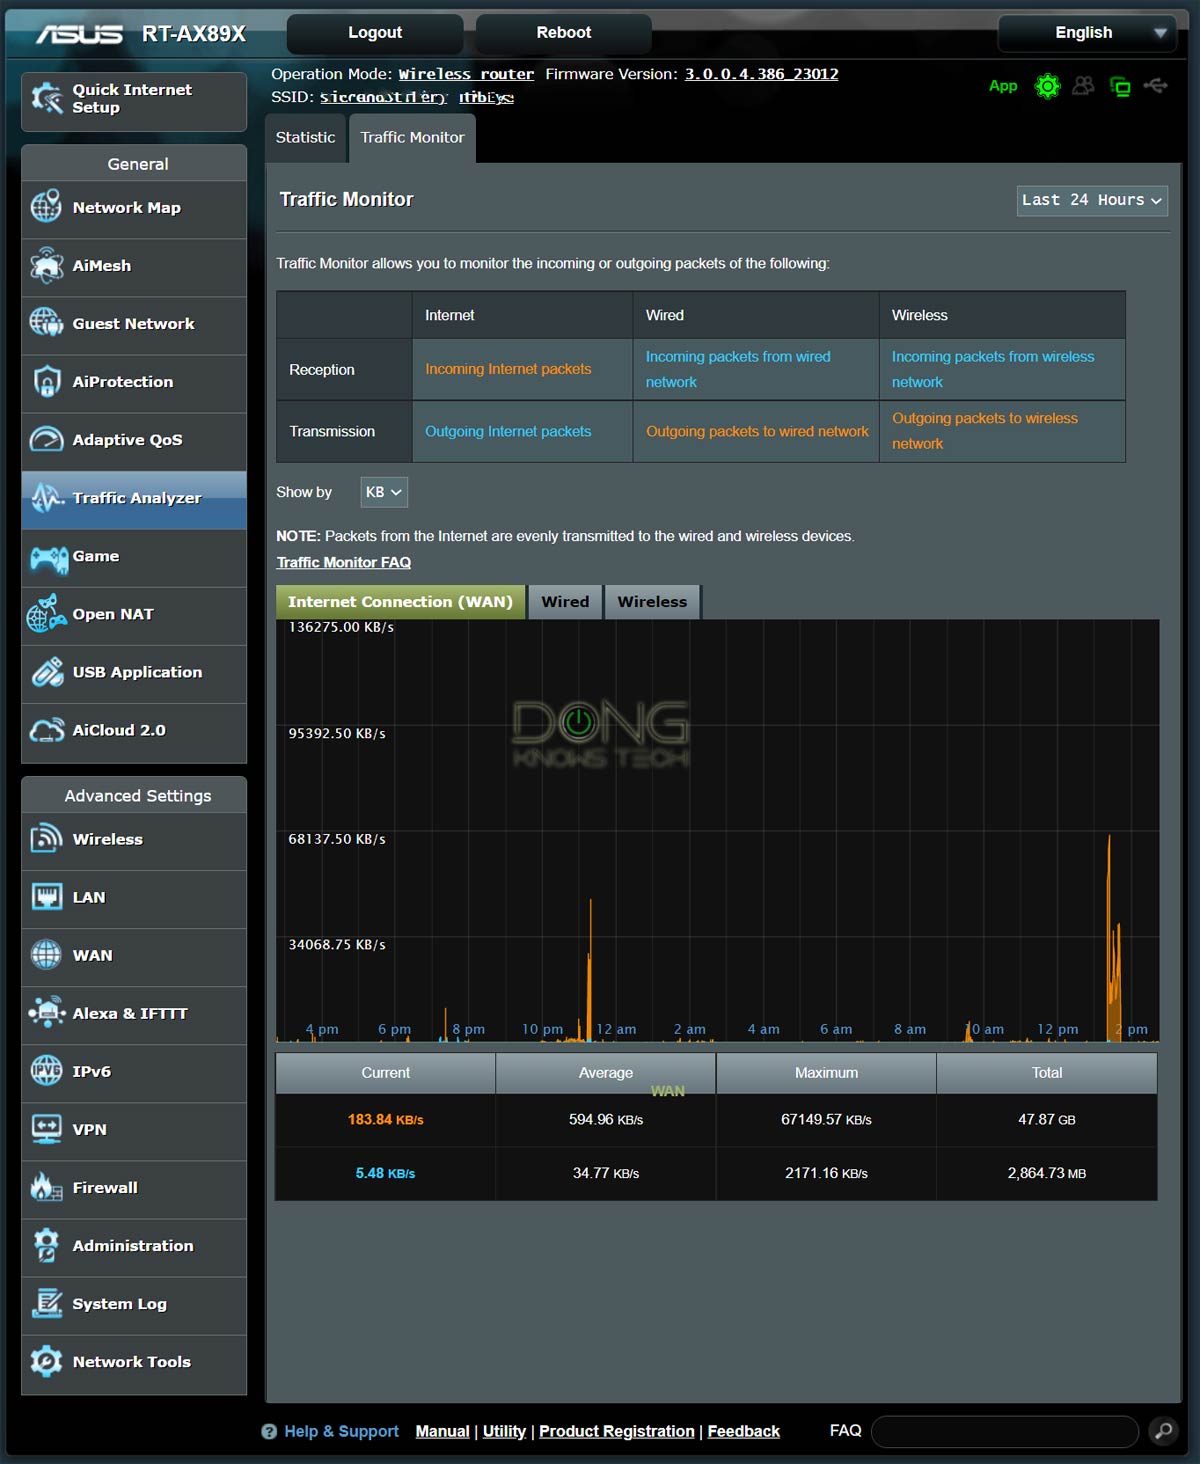The image size is (1200, 1464).
Task: Click the average "594.96 KB/s" value
Action: 606,1120
